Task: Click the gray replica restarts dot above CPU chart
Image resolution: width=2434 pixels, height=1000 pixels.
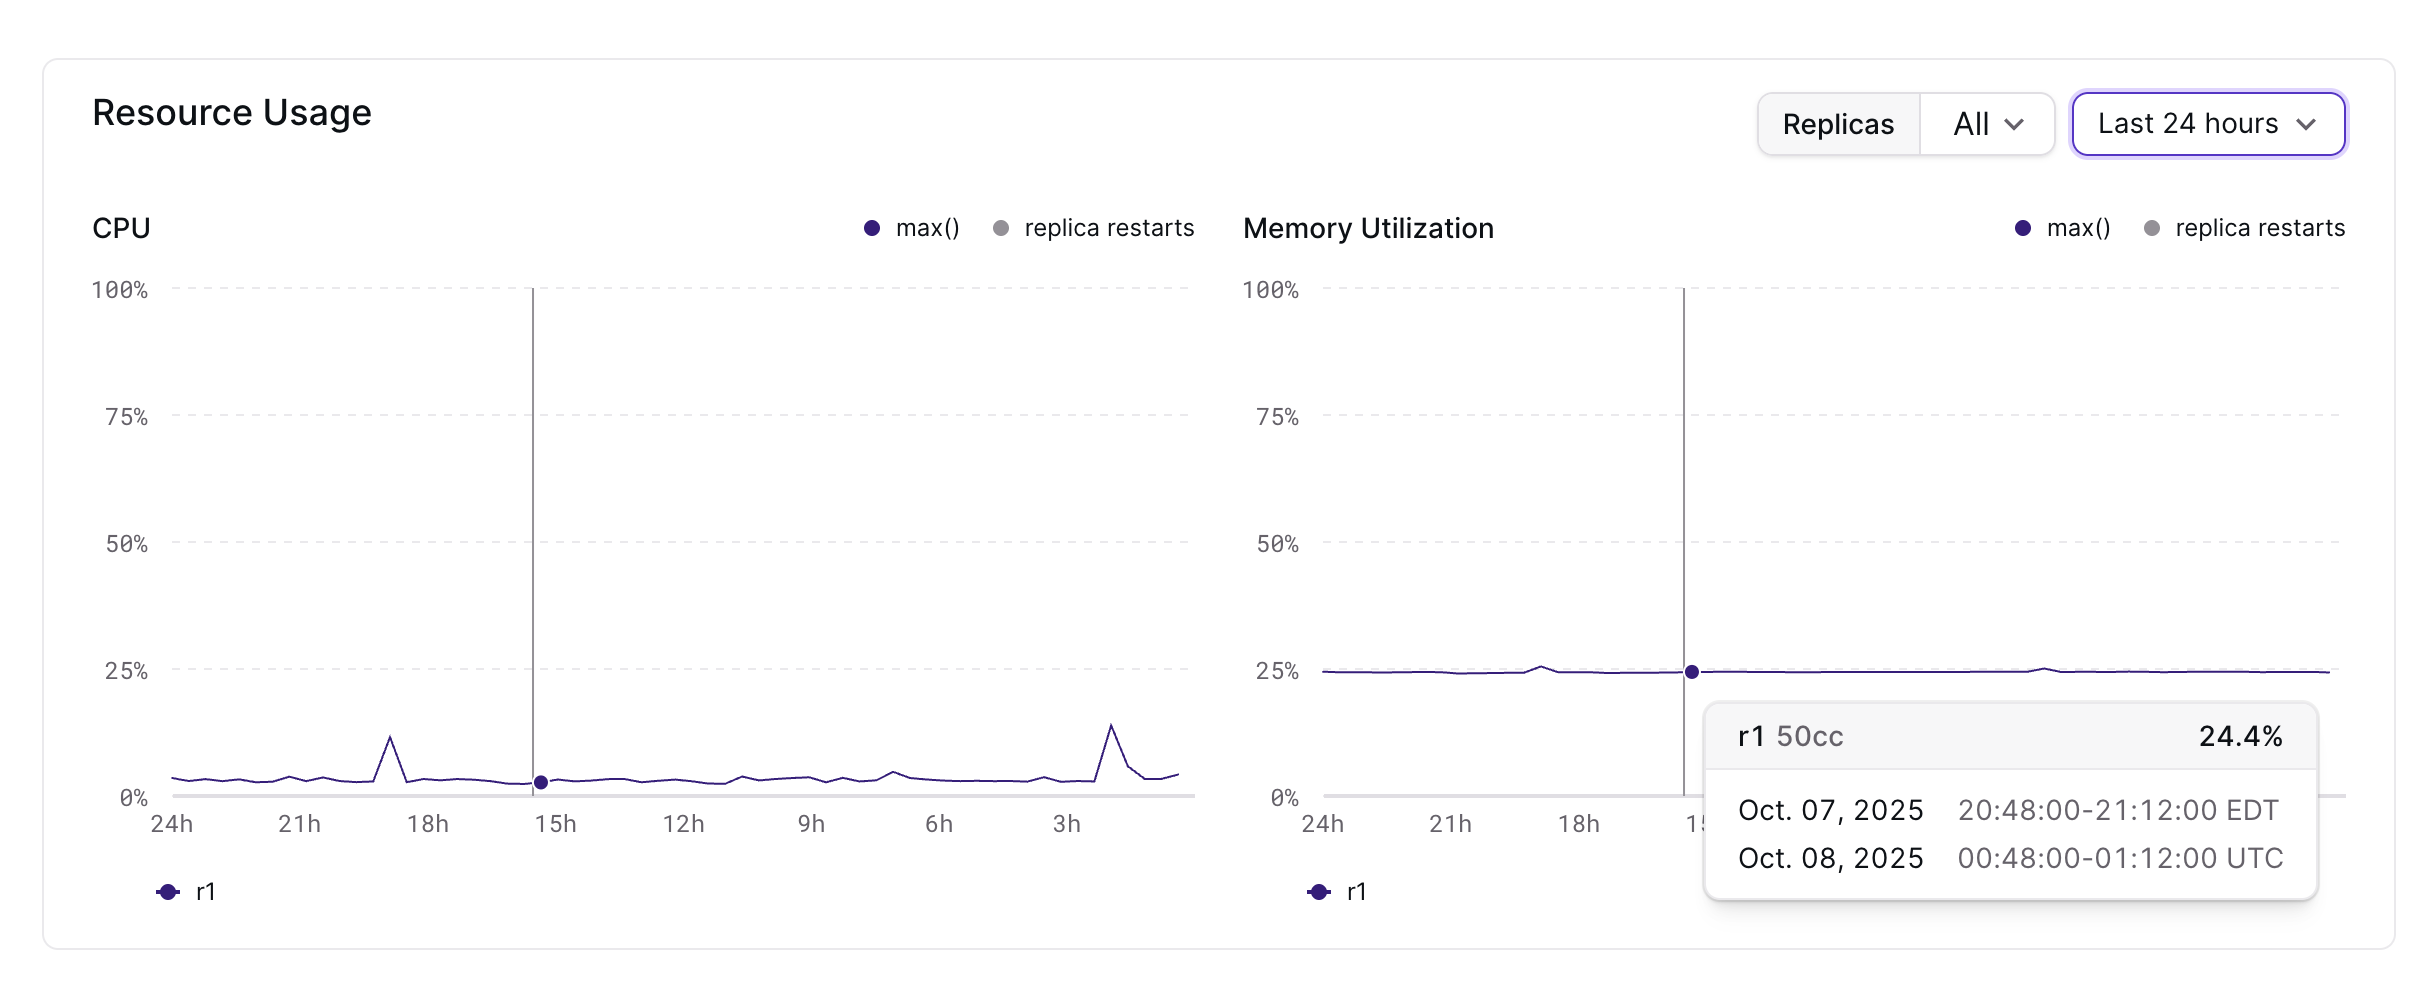Action: pos(1001,228)
